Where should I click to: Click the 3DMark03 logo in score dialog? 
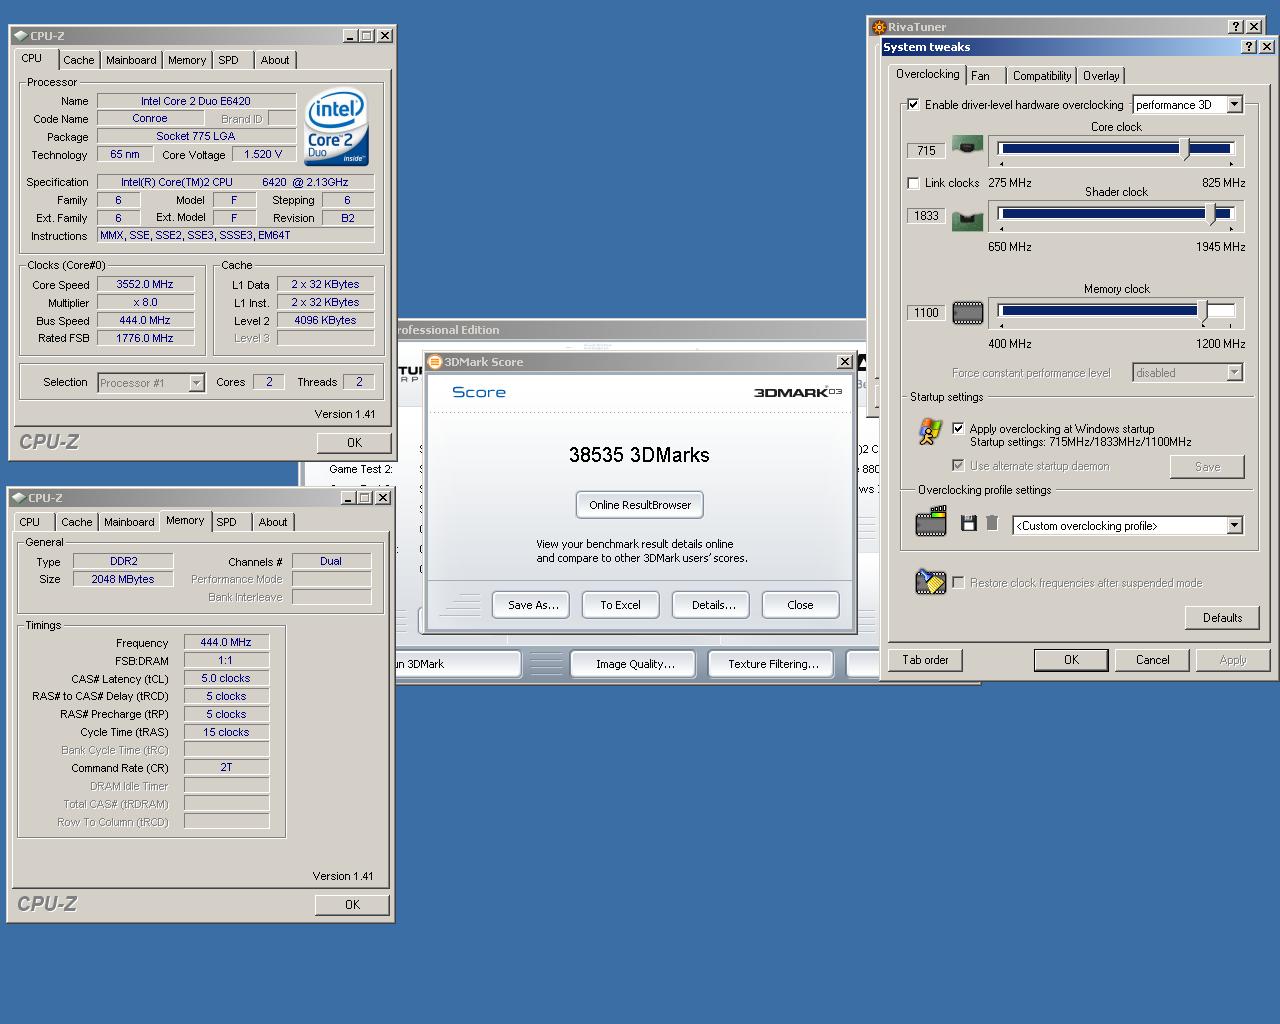click(x=797, y=392)
